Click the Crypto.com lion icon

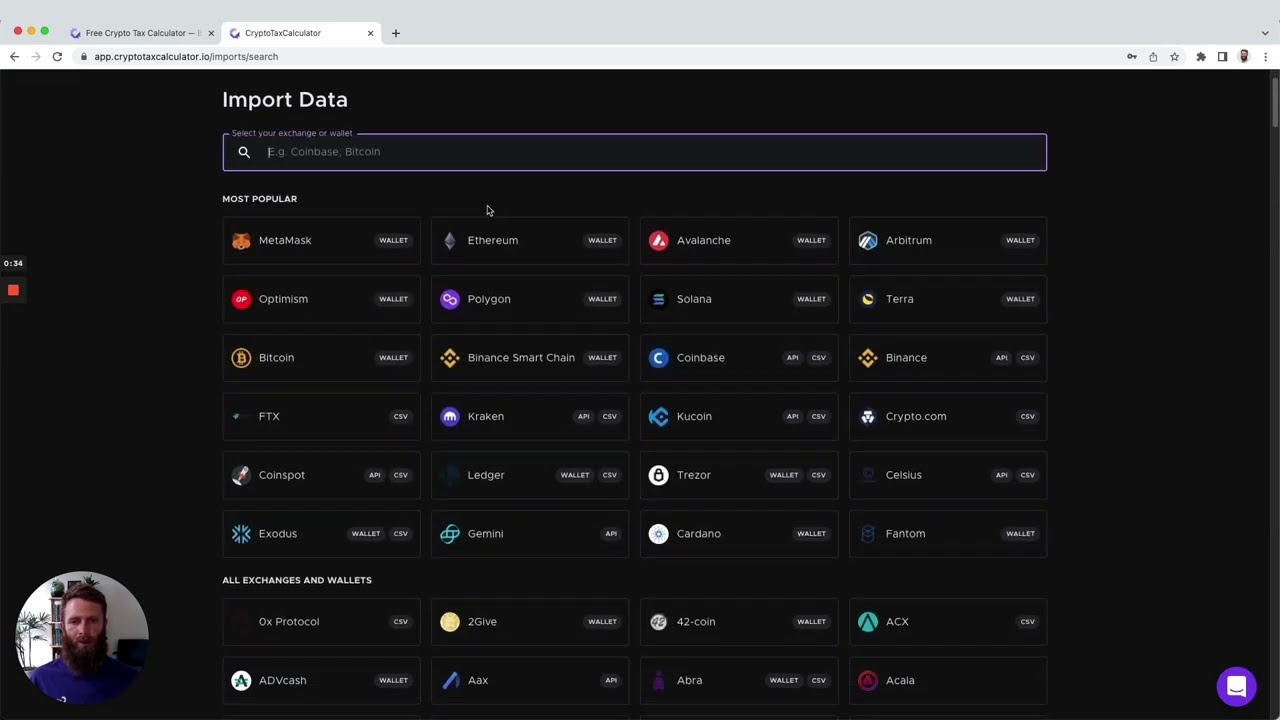point(868,416)
